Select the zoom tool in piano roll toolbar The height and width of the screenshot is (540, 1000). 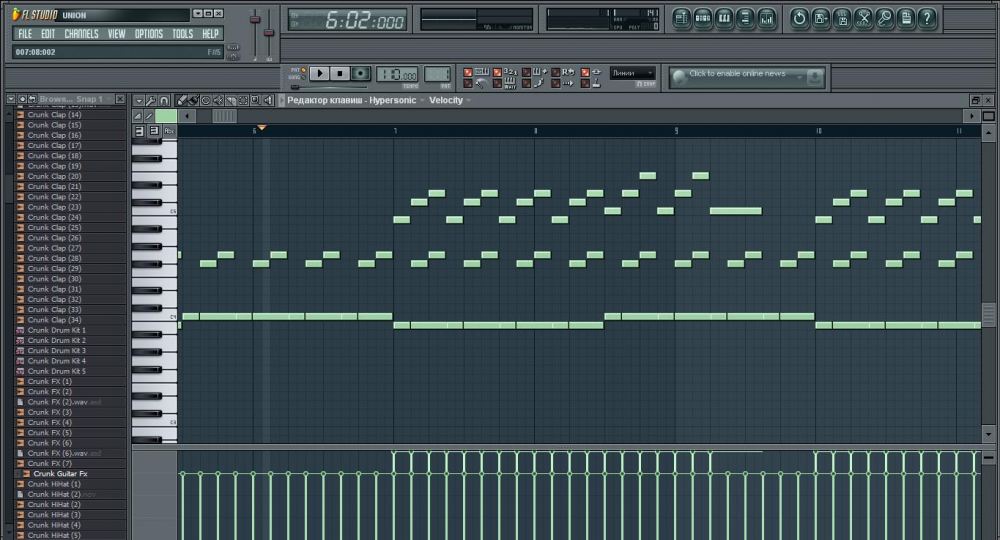(255, 100)
